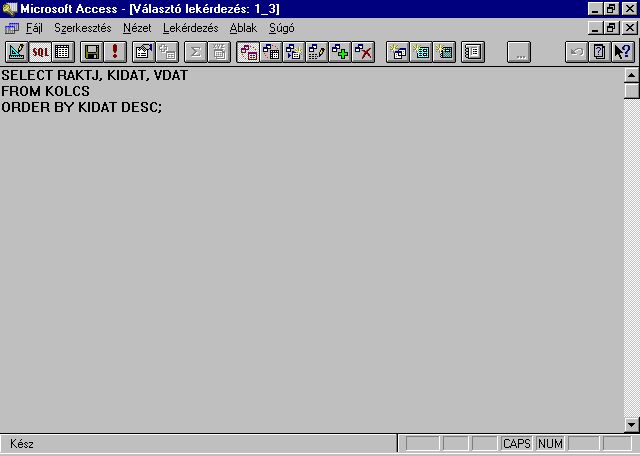Image resolution: width=640 pixels, height=456 pixels.
Task: Restore the inner query window
Action: pyautogui.click(x=611, y=28)
